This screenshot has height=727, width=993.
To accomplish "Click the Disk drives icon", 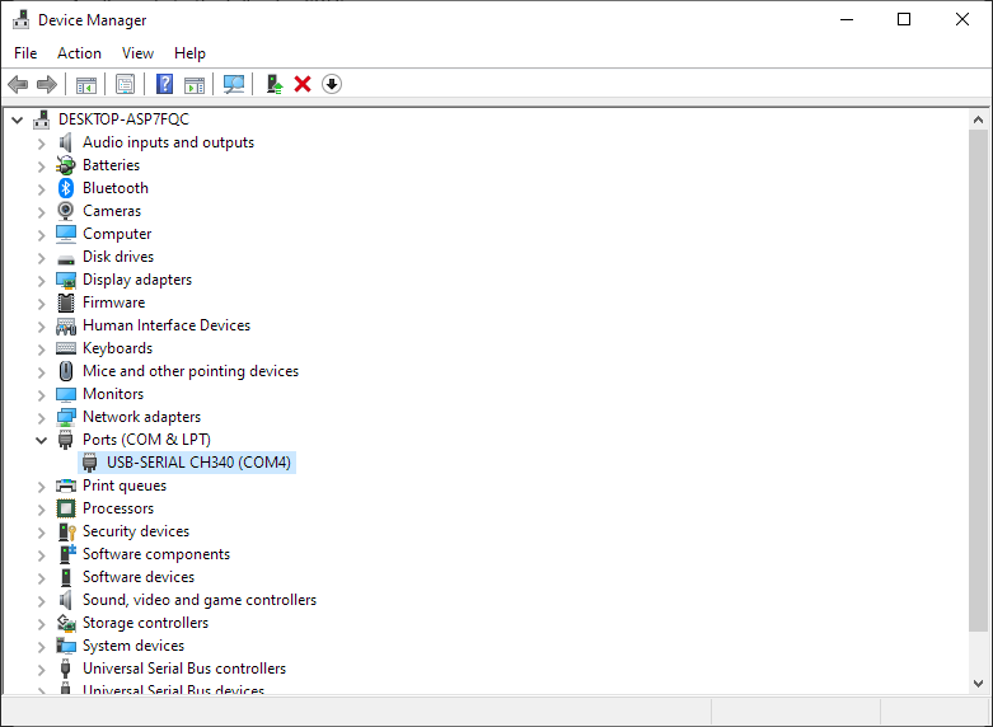I will tap(66, 259).
